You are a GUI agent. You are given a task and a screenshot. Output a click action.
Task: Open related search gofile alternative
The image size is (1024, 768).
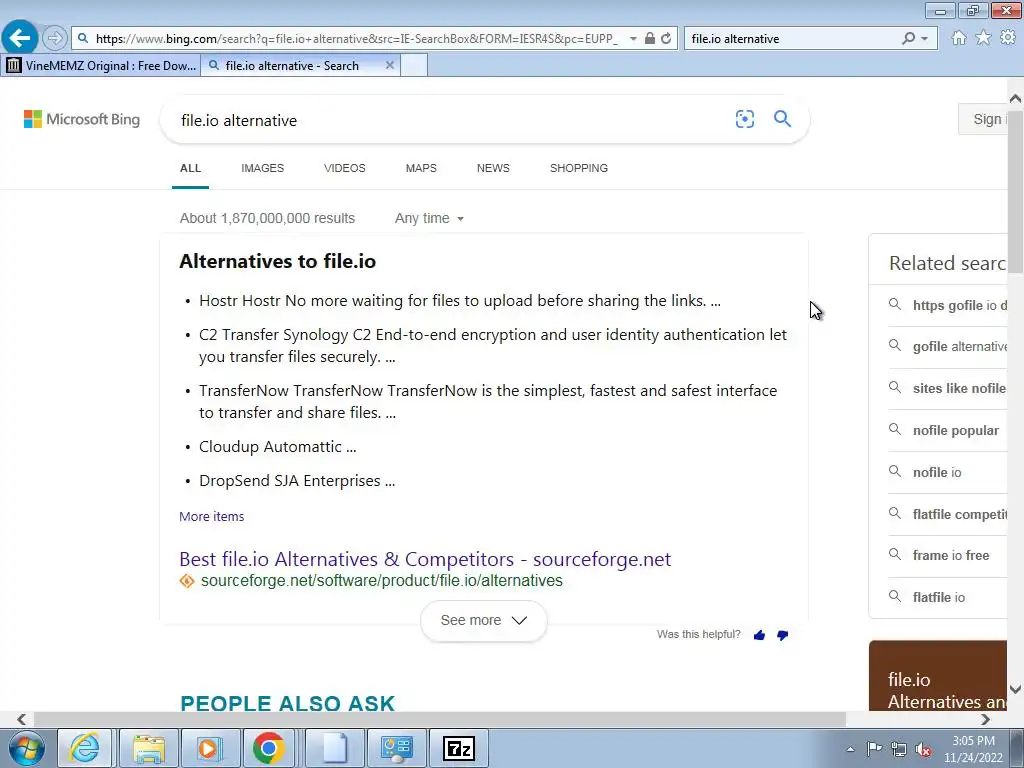tap(947, 346)
